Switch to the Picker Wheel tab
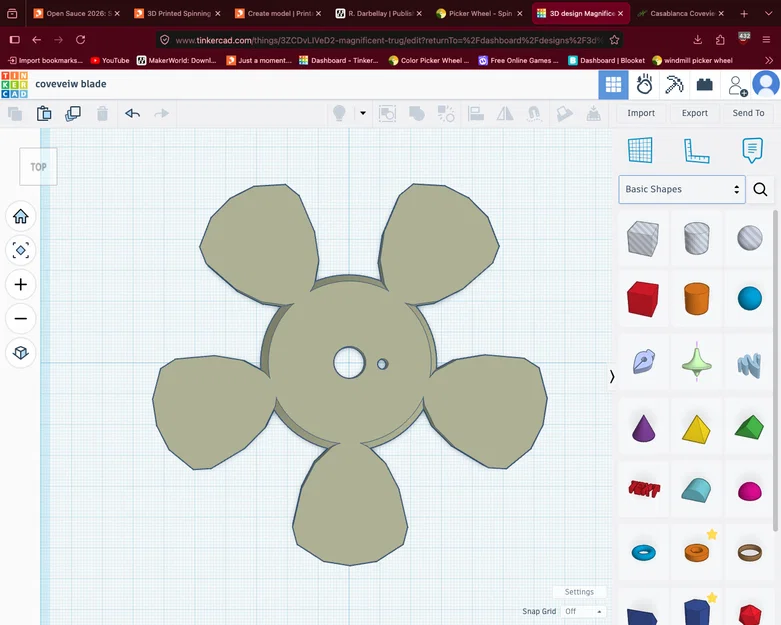Image resolution: width=781 pixels, height=625 pixels. (480, 13)
